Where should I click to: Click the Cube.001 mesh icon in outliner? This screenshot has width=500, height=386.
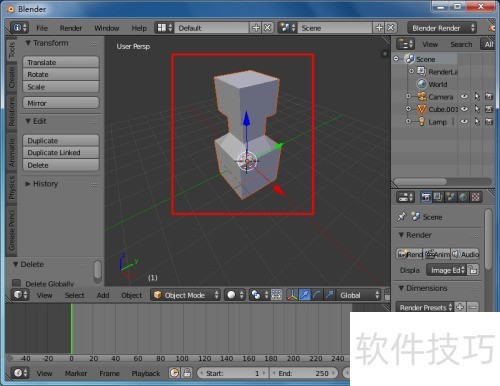point(422,109)
